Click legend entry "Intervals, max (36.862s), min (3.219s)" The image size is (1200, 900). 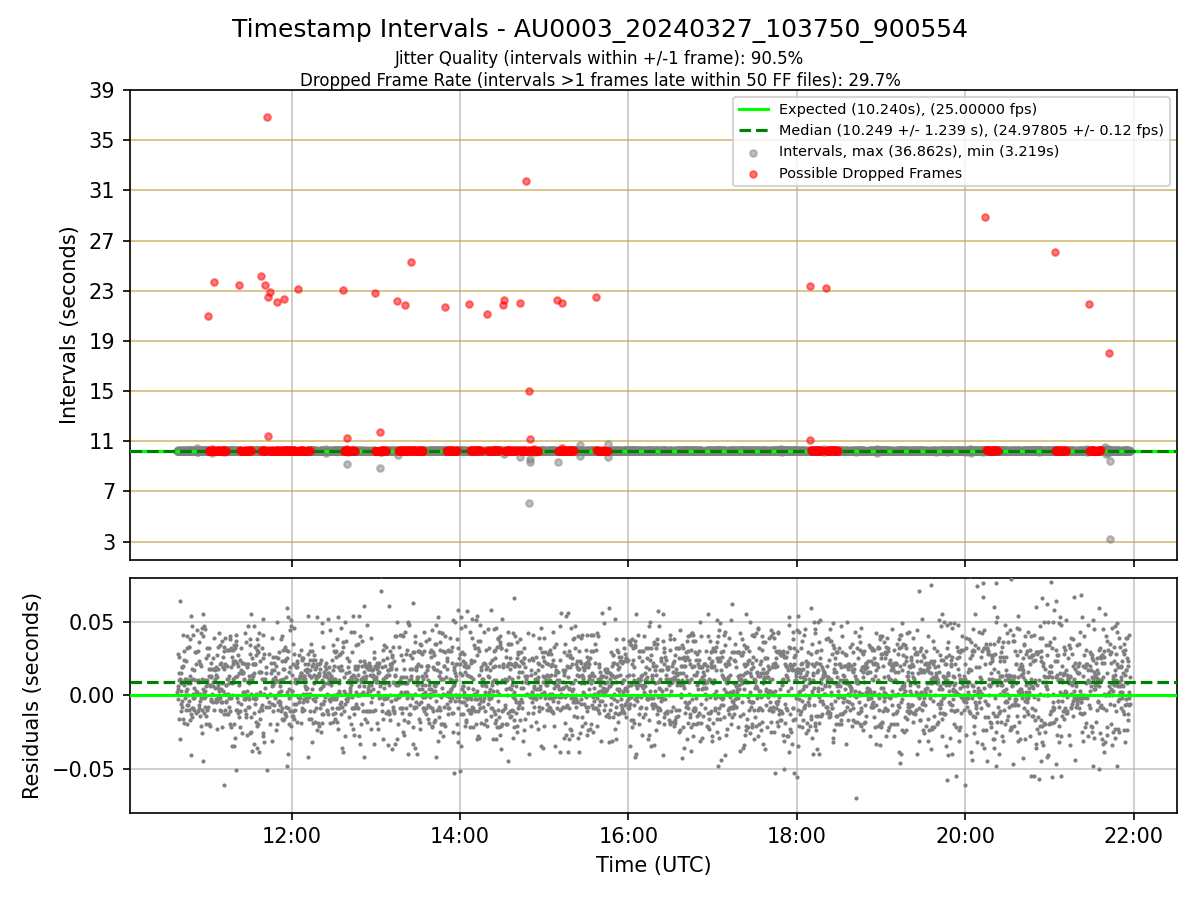pyautogui.click(x=919, y=151)
